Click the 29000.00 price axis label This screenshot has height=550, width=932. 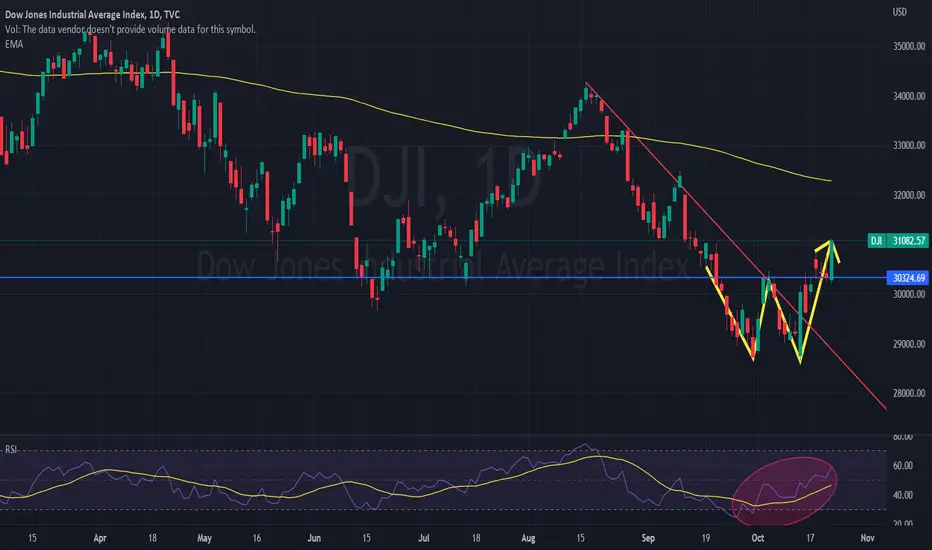[x=909, y=344]
